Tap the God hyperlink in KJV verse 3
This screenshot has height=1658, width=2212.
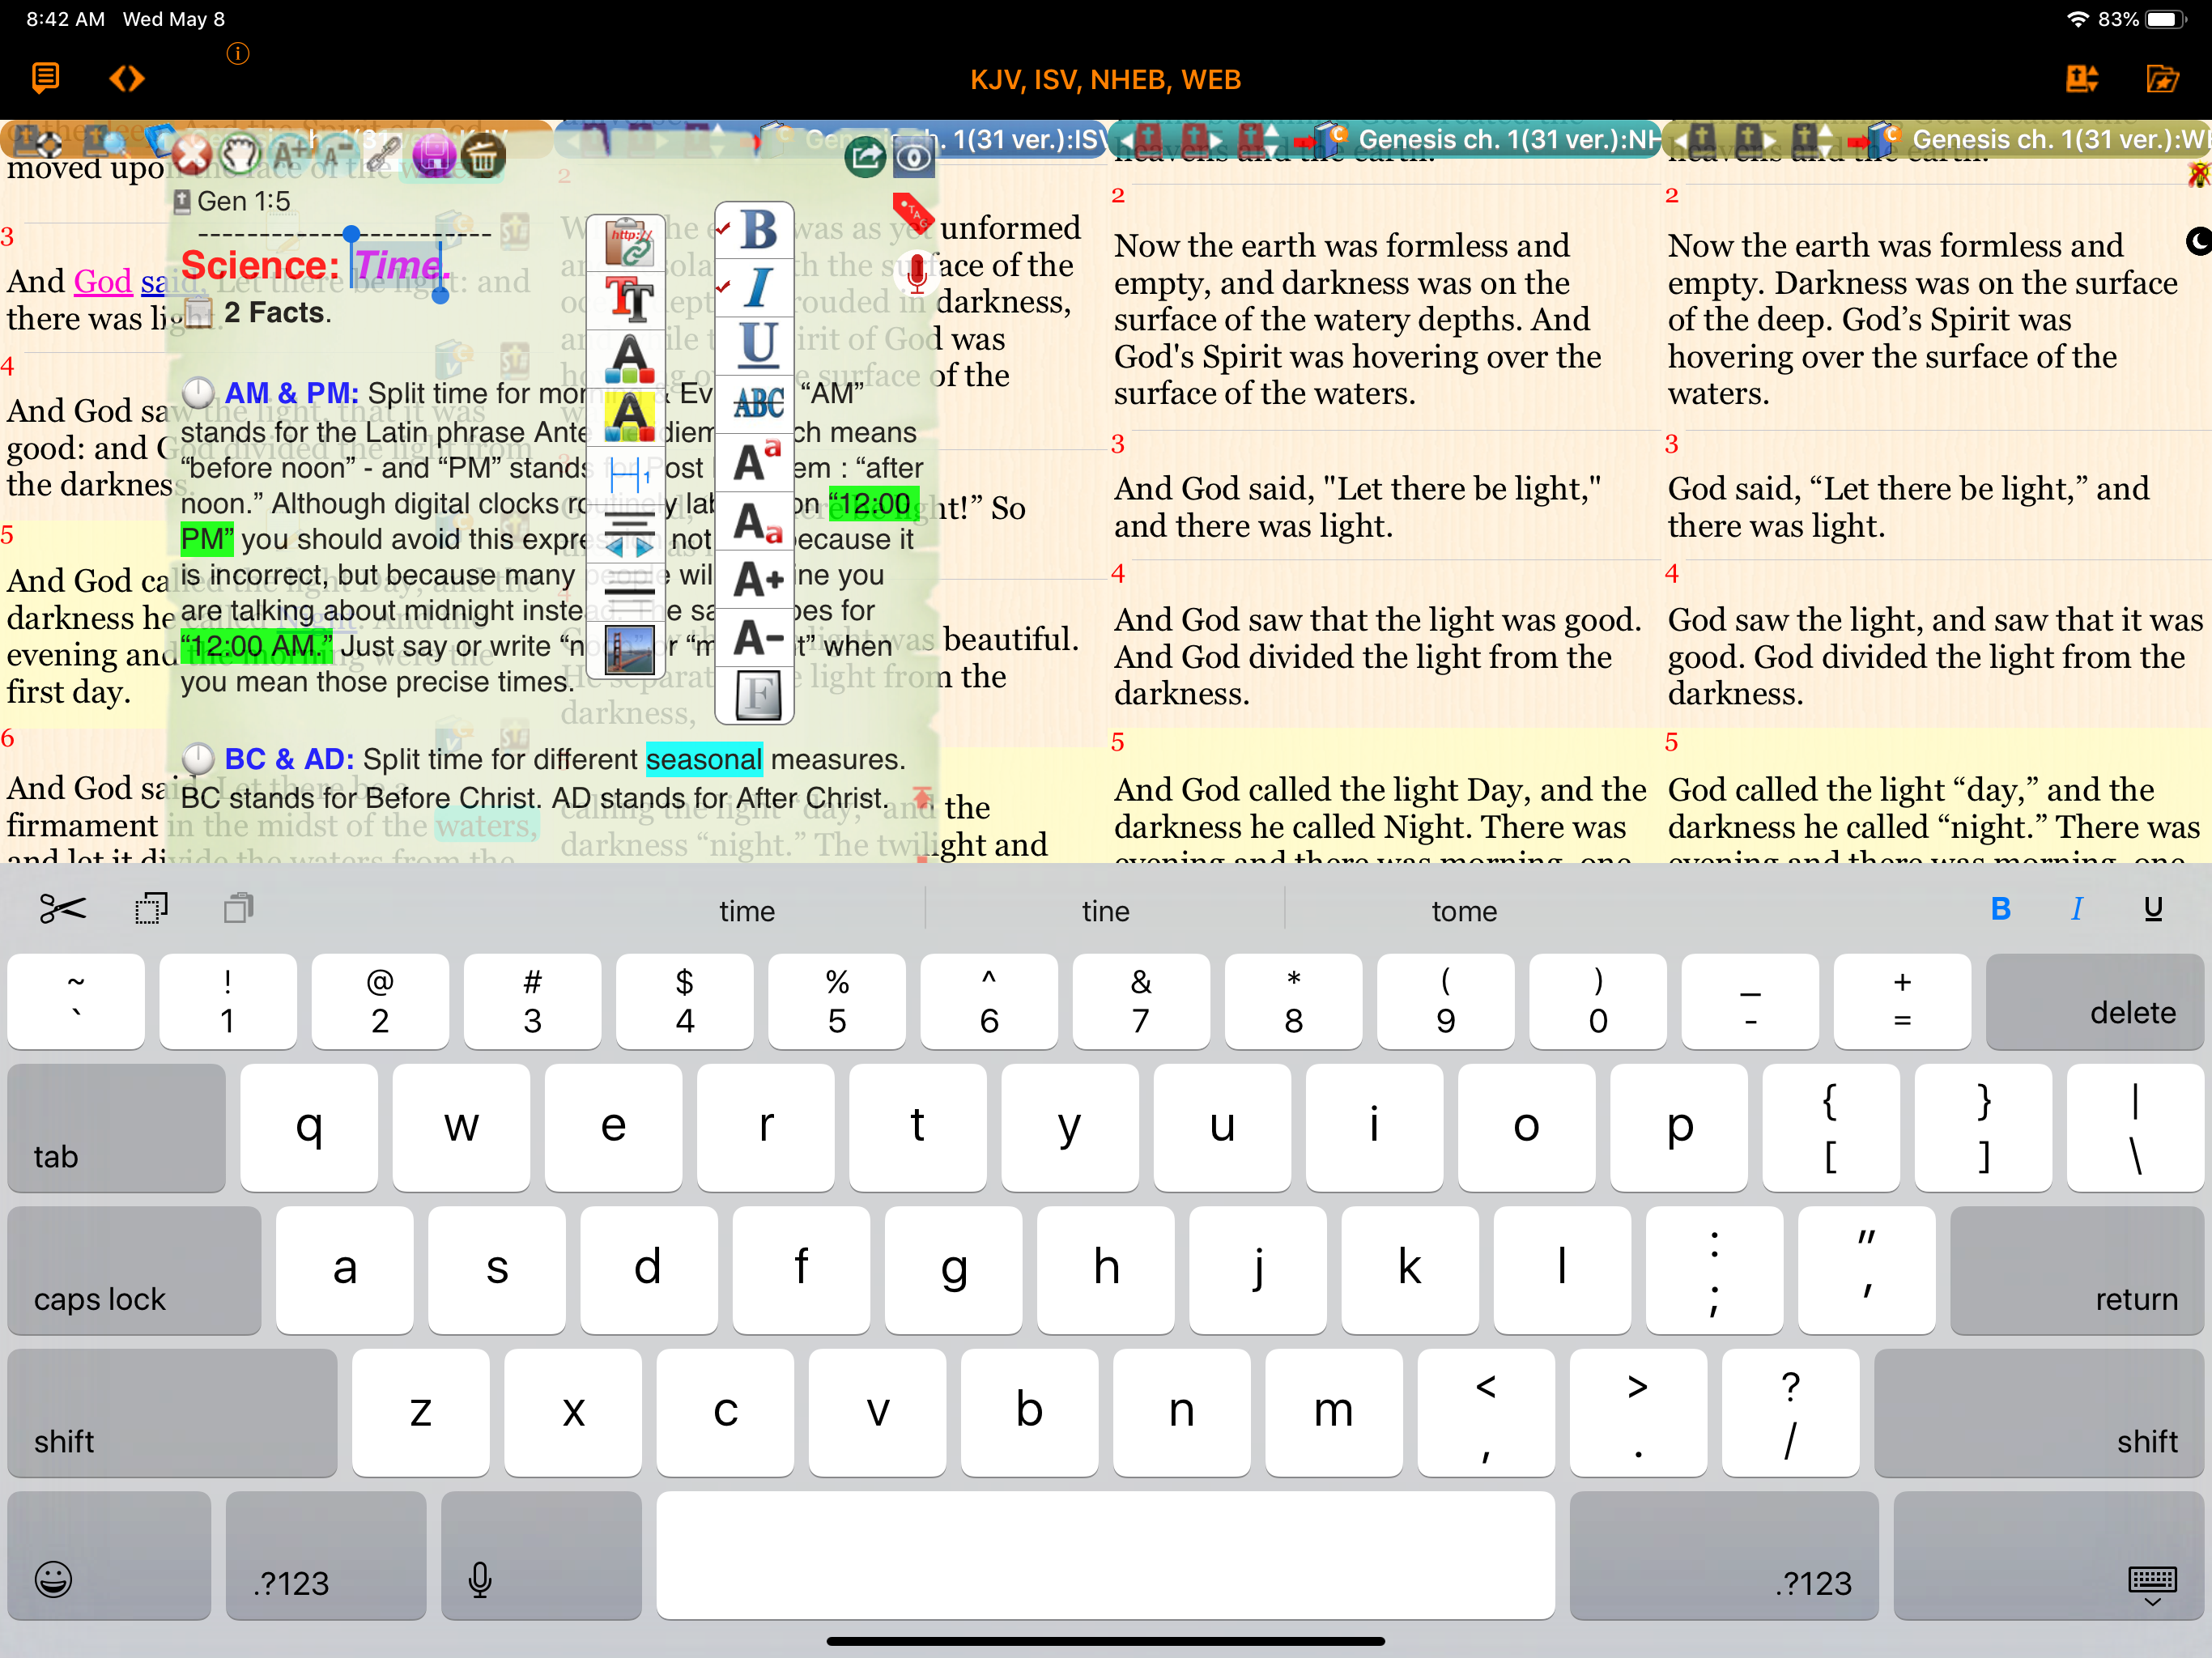coord(103,281)
